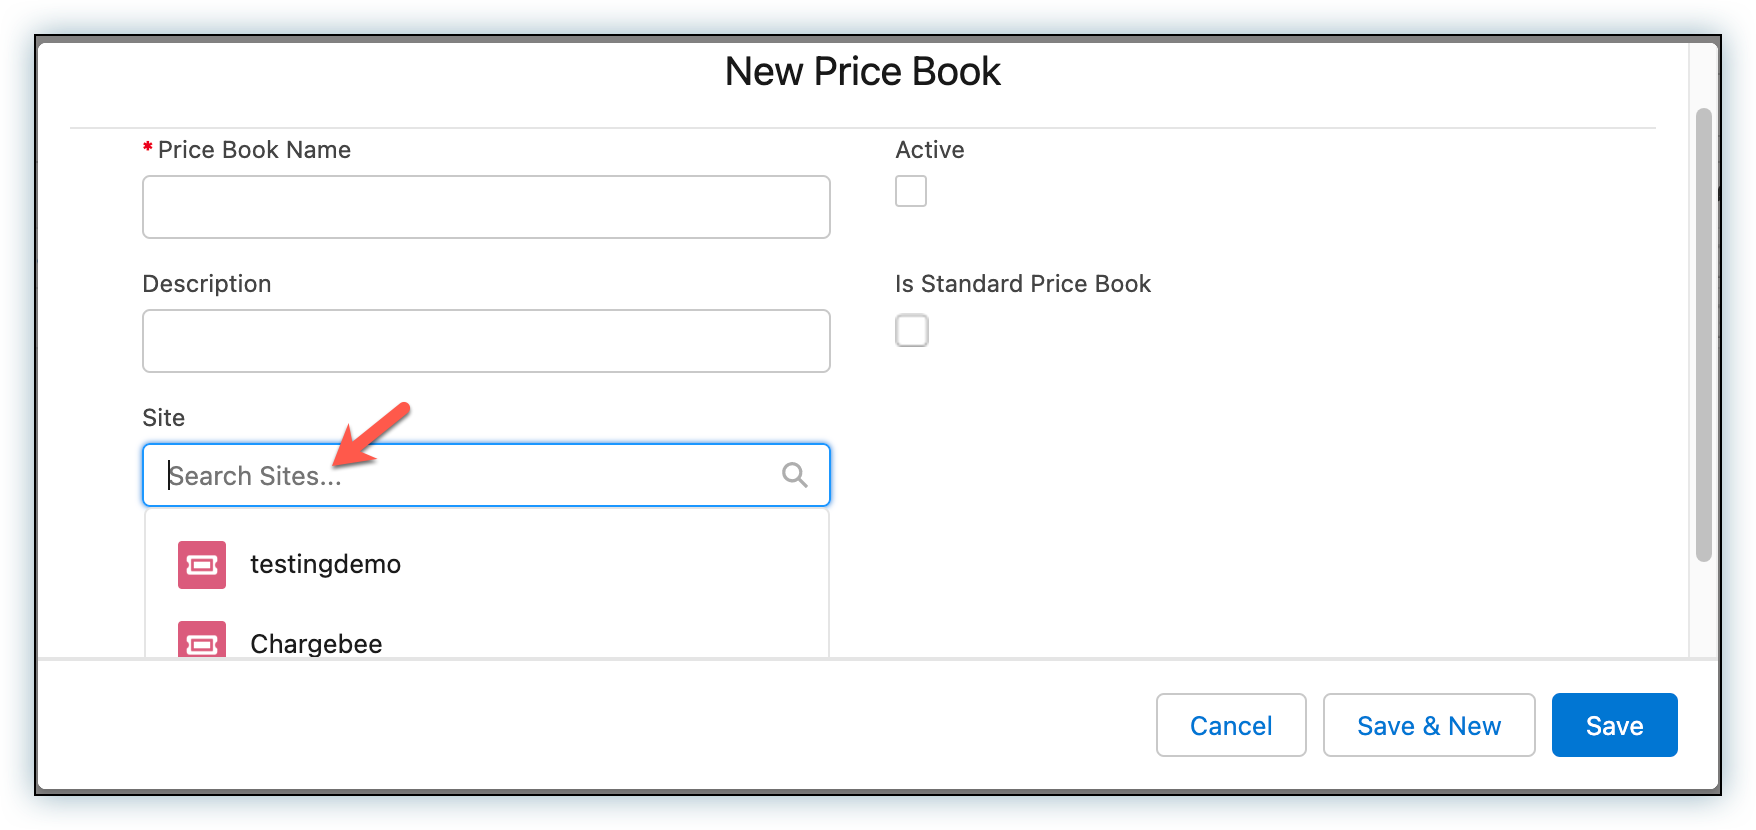The image size is (1756, 830).
Task: Click the Active label text
Action: pyautogui.click(x=930, y=150)
